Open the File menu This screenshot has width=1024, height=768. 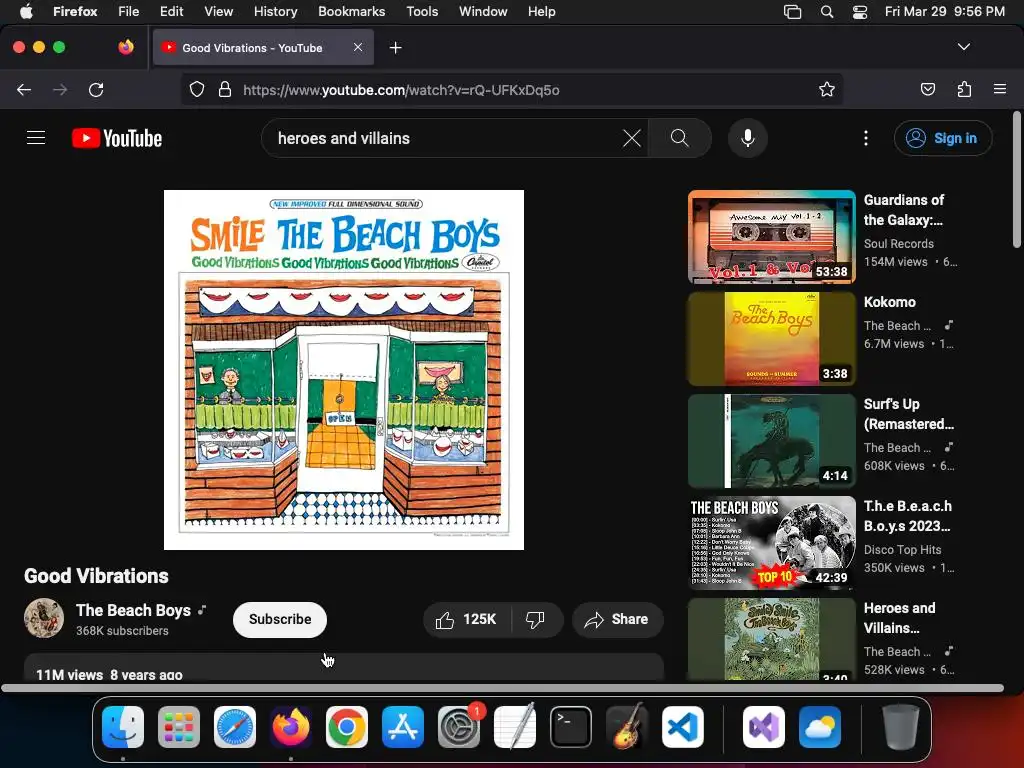click(129, 11)
